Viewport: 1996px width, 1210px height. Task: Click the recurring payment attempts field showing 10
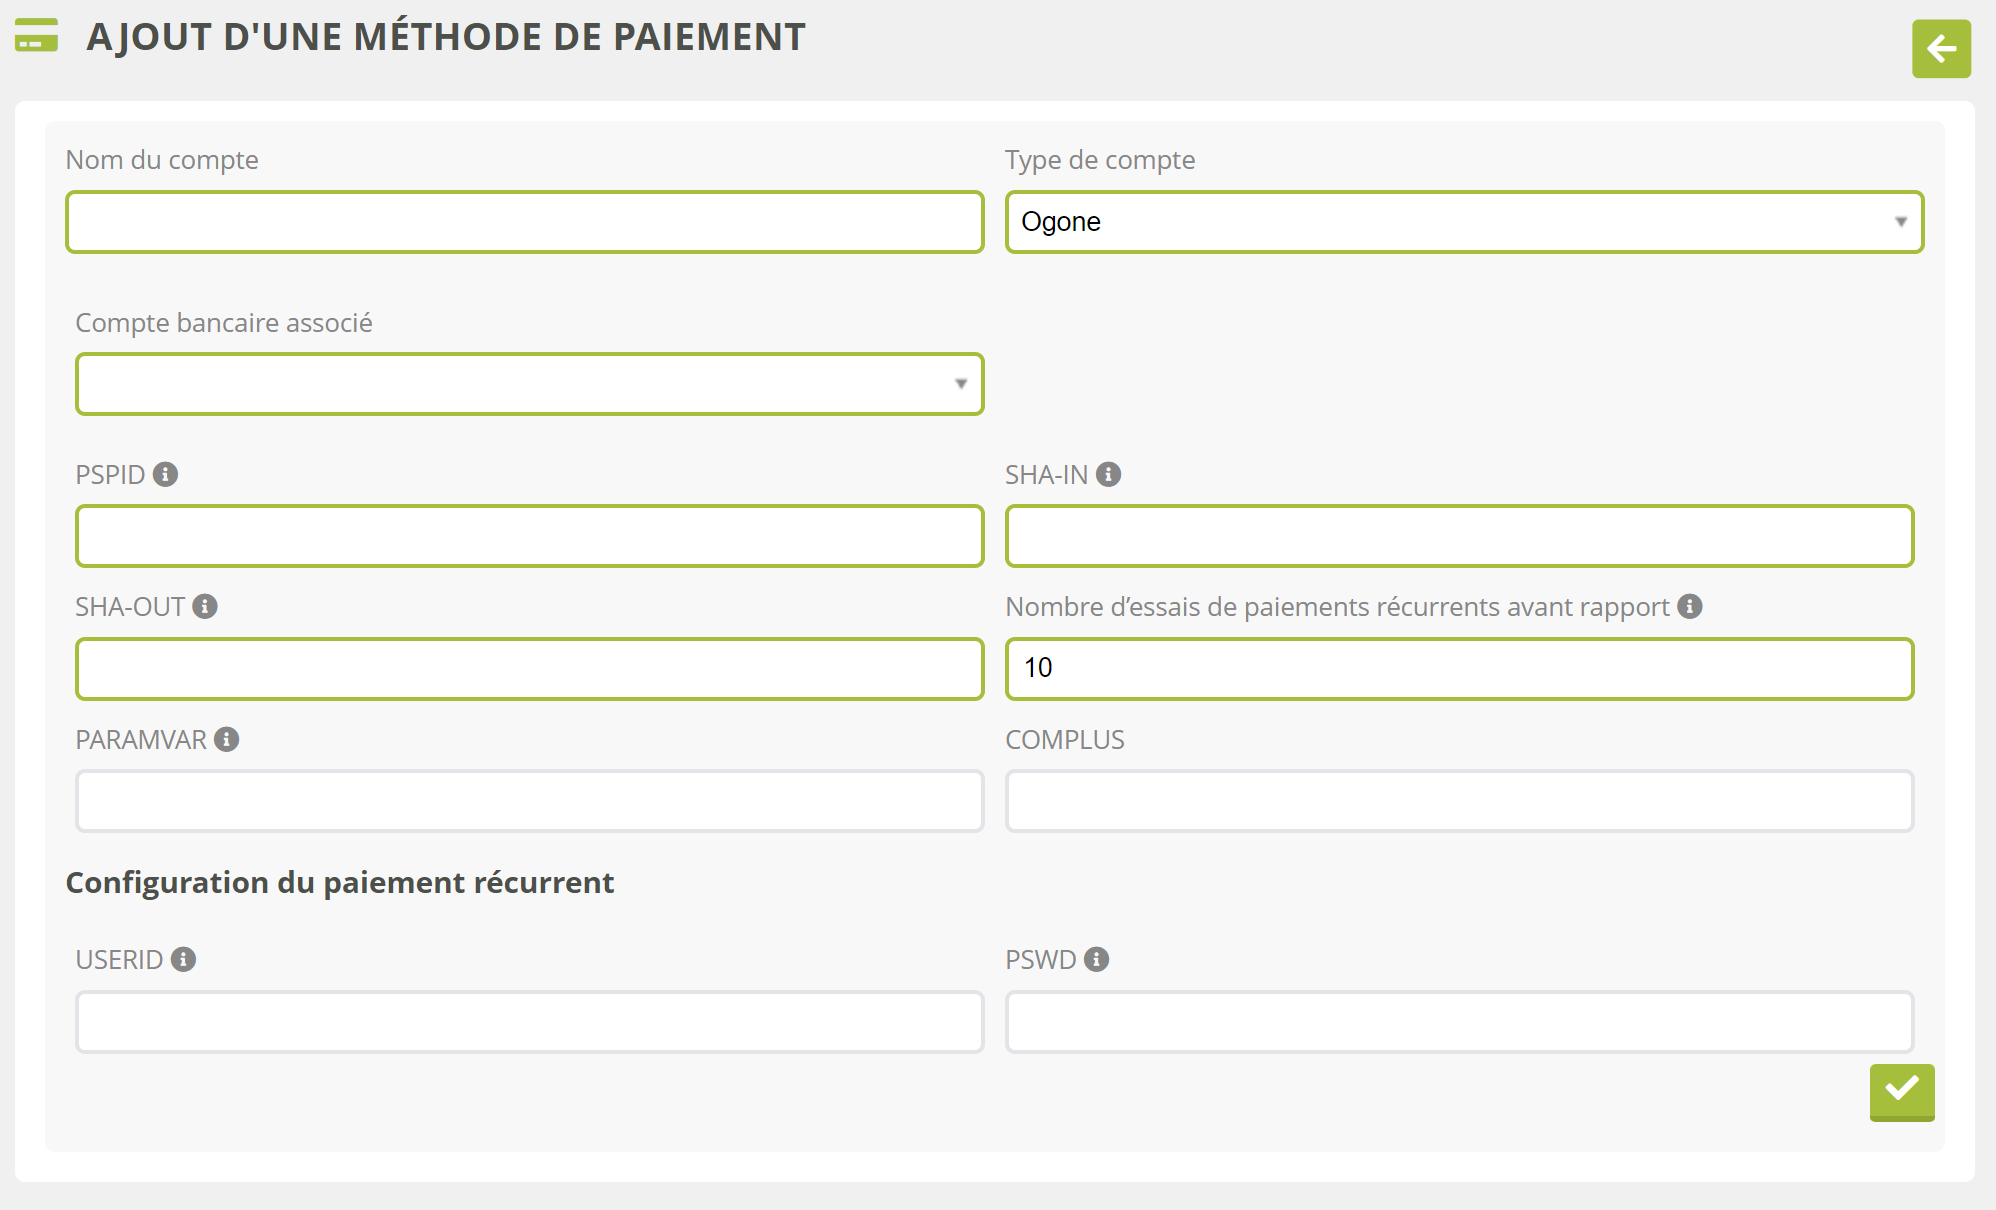pos(1459,669)
